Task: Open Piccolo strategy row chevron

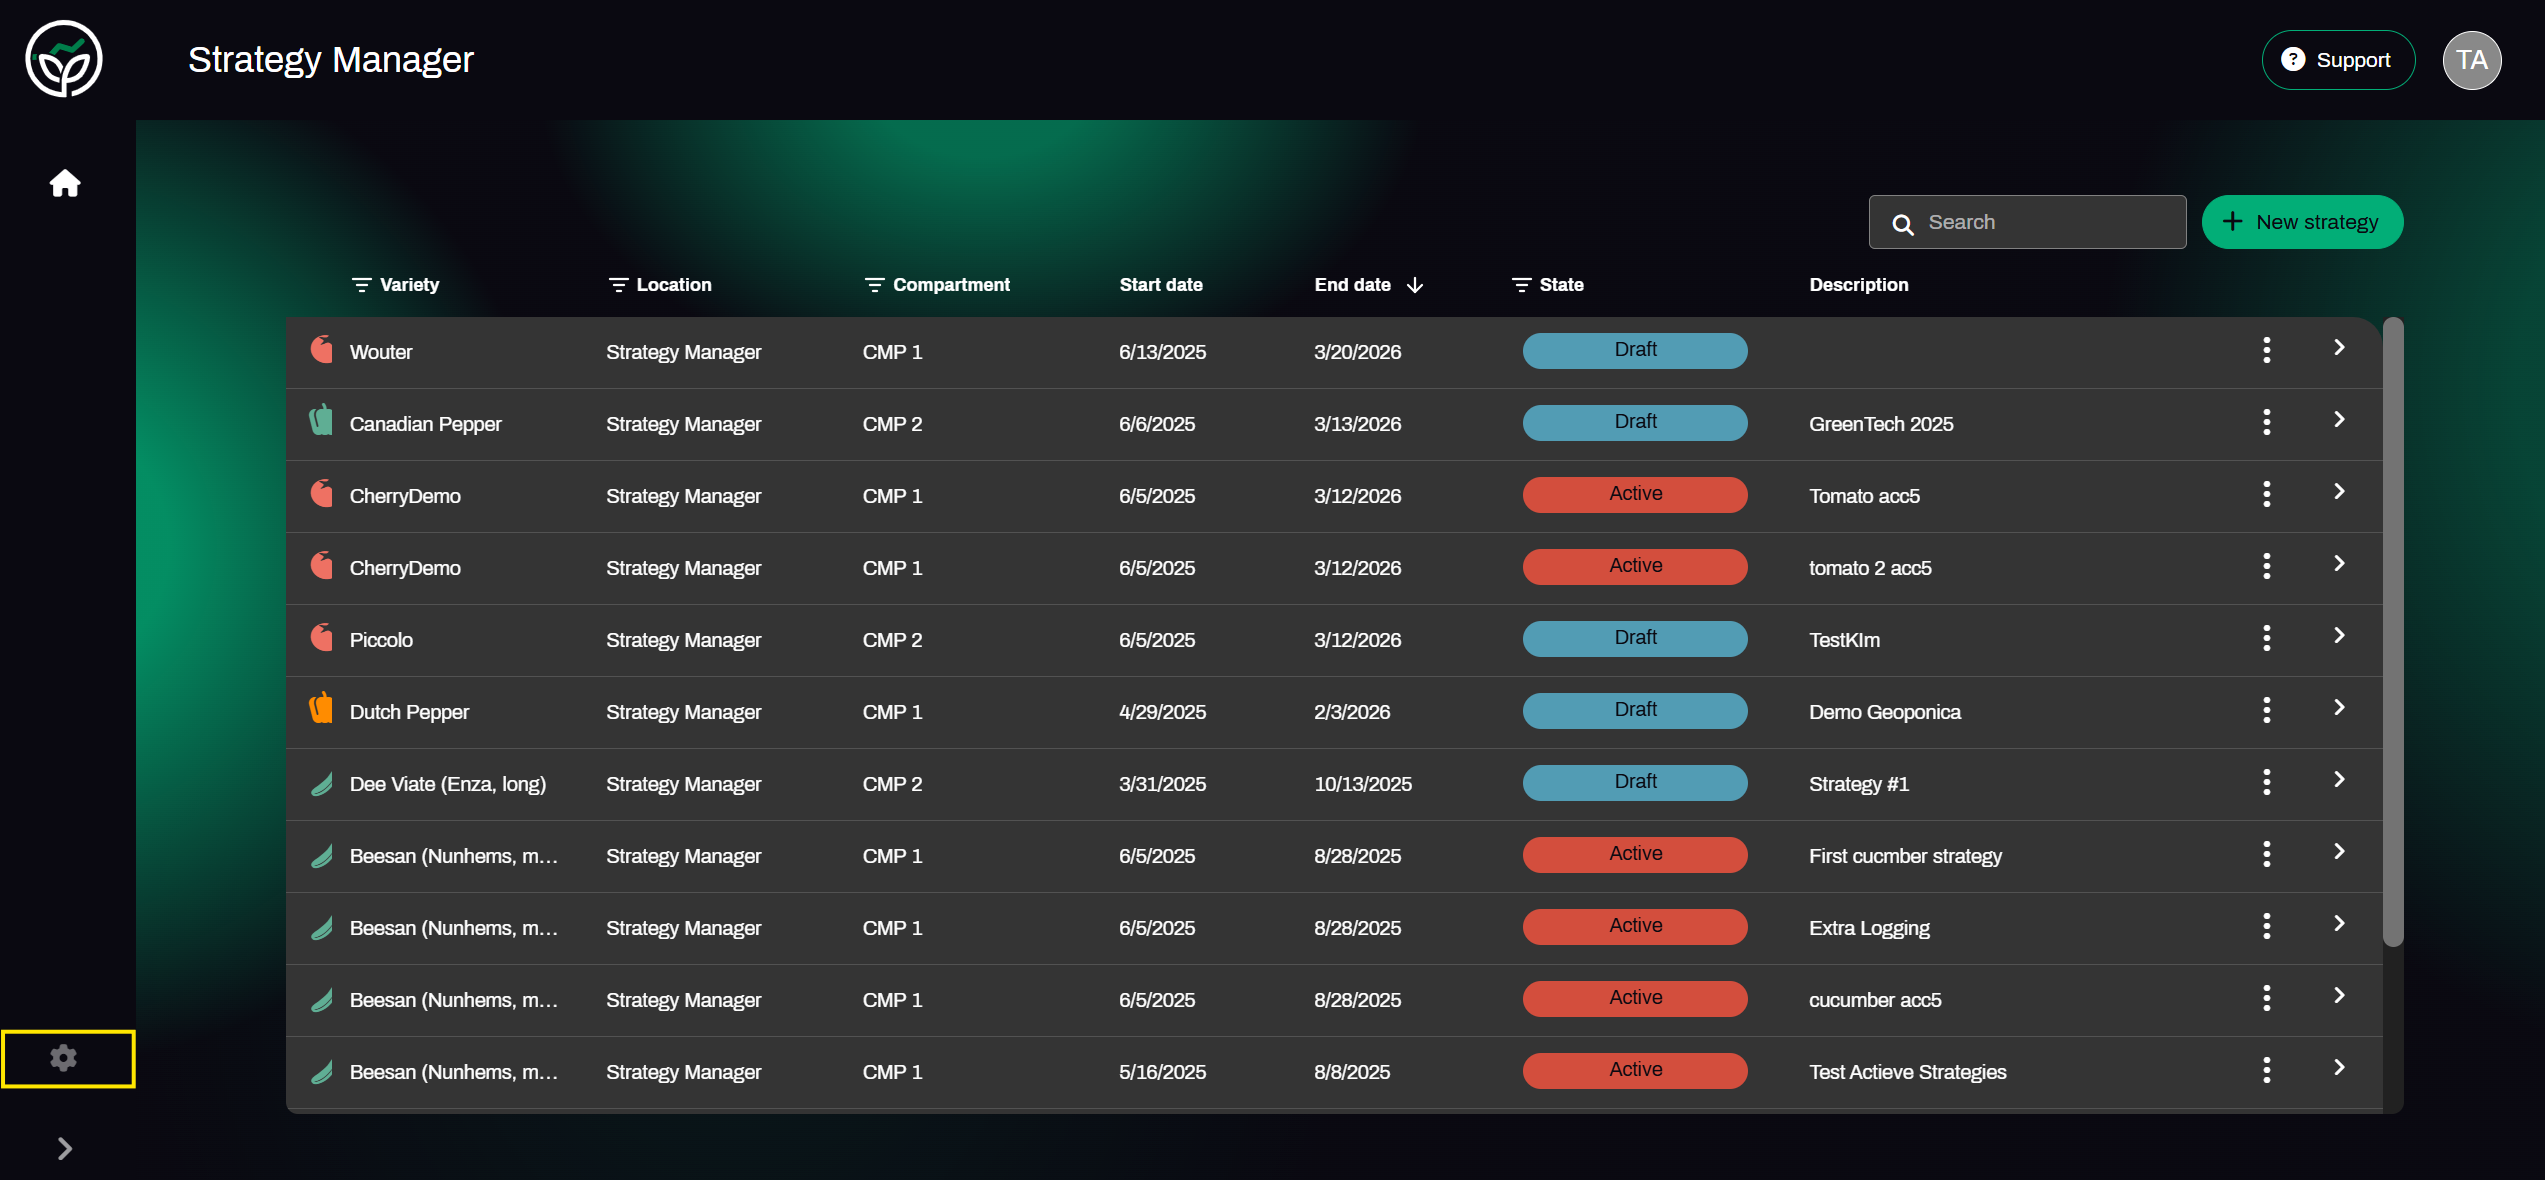Action: (x=2339, y=636)
